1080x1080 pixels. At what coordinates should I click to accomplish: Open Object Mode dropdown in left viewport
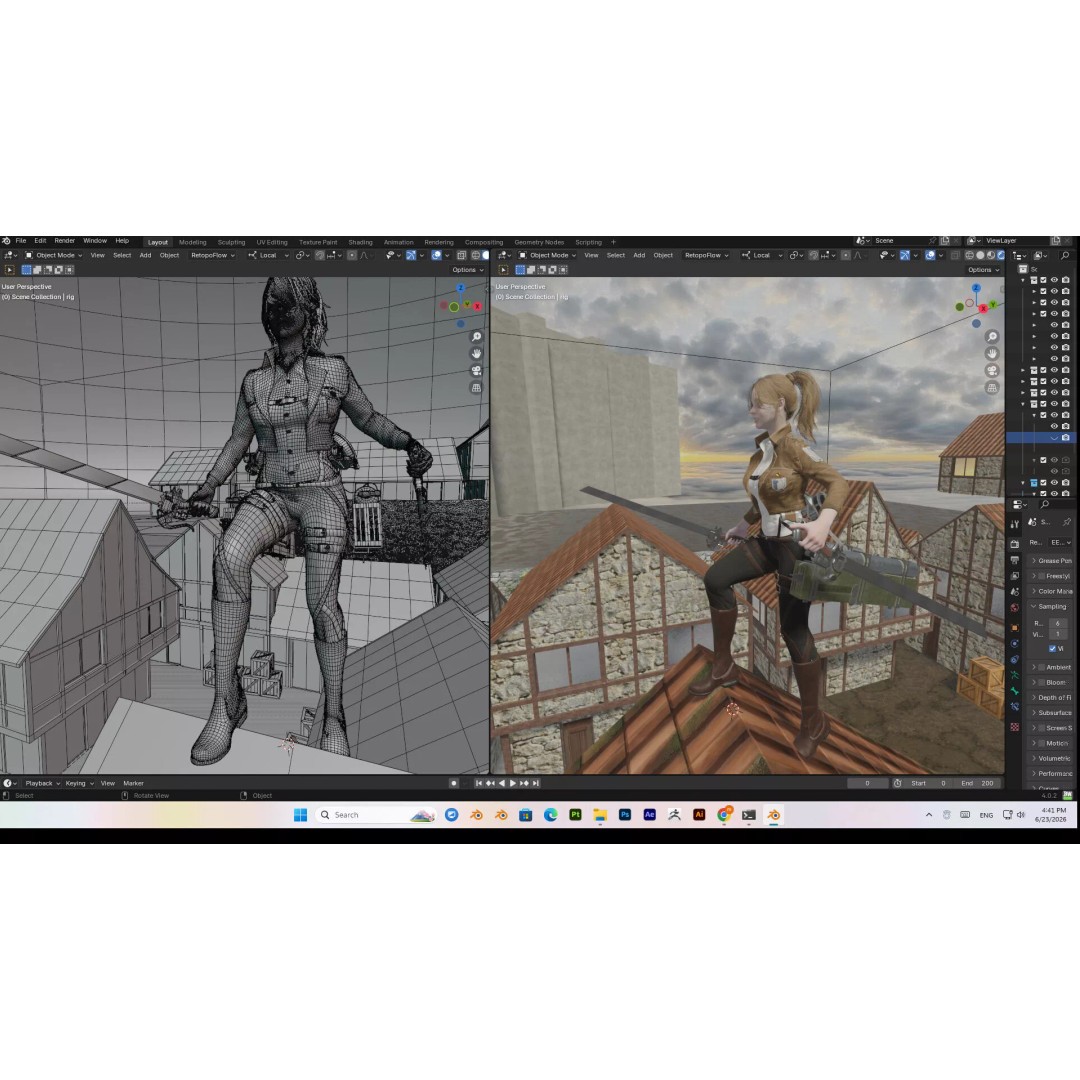click(54, 255)
